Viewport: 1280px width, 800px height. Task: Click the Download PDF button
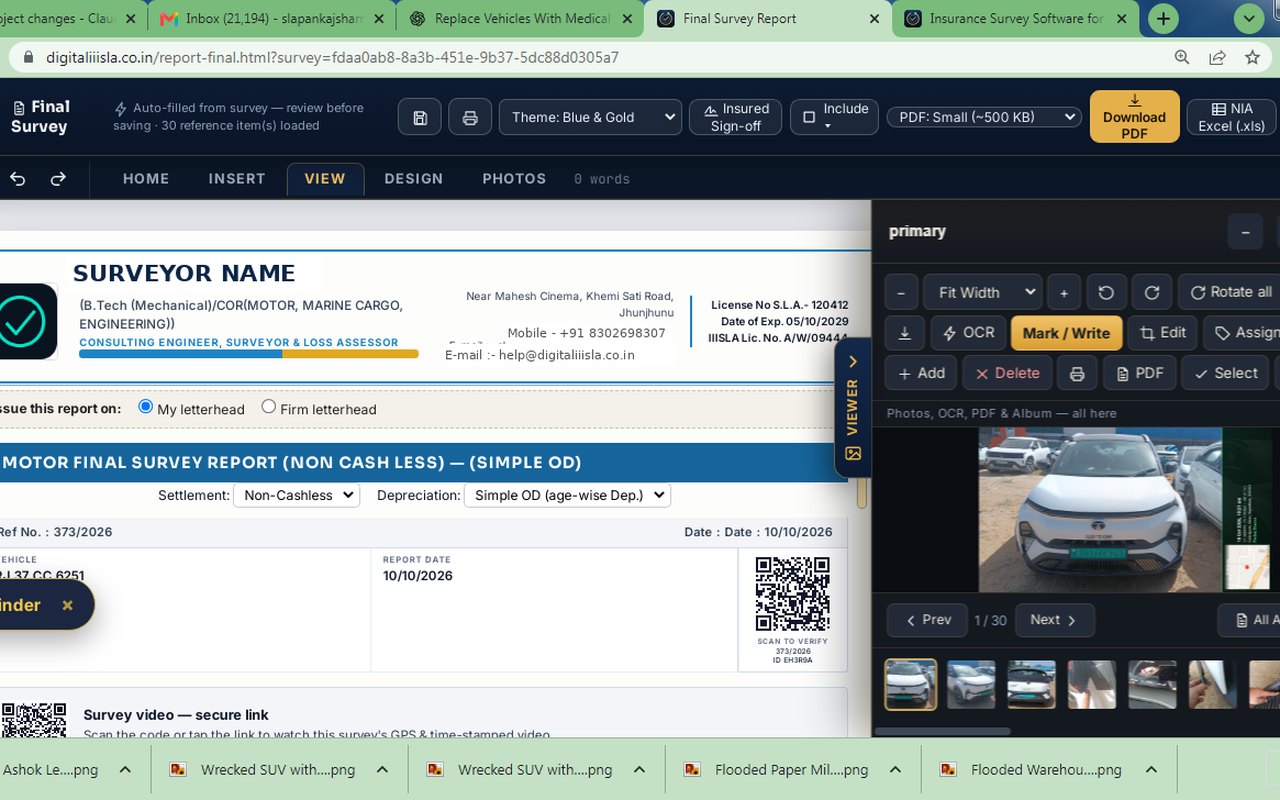tap(1134, 116)
